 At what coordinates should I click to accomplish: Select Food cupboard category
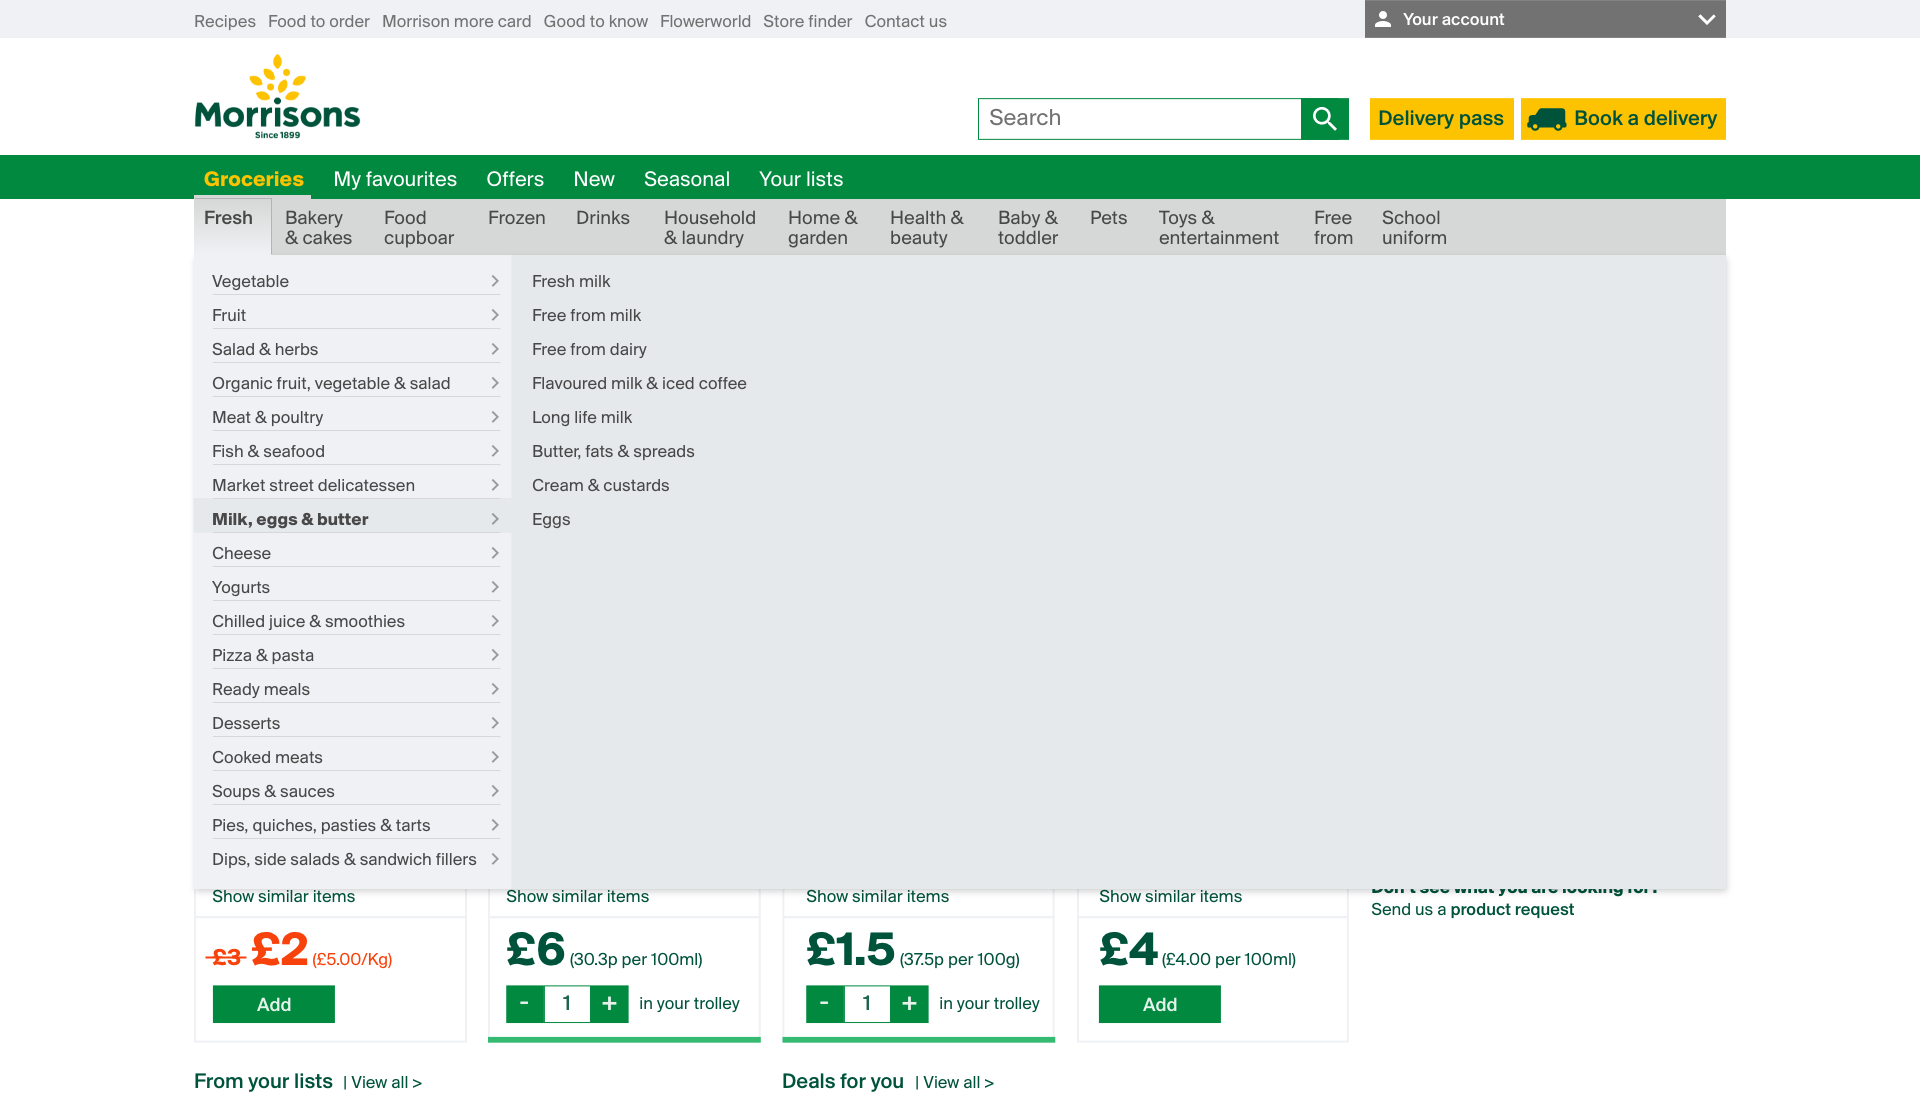419,228
